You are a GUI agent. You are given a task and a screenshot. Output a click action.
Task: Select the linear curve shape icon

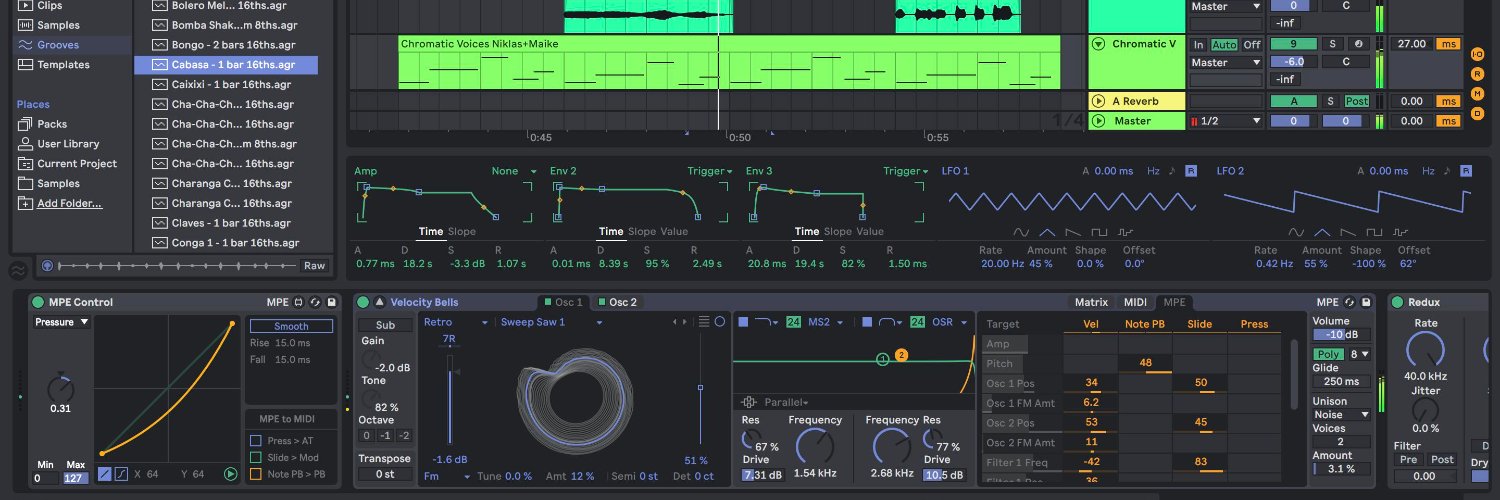tap(105, 474)
